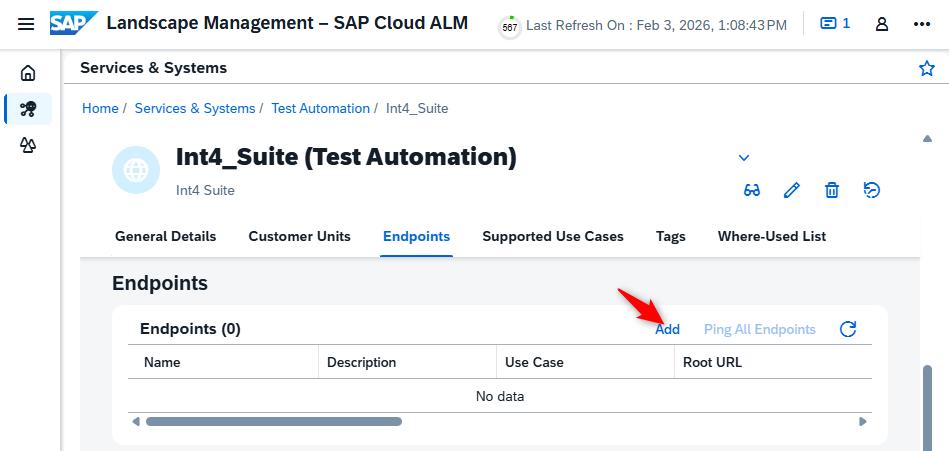Delete Int4_Suite using trash icon
This screenshot has width=949, height=451.
(832, 191)
